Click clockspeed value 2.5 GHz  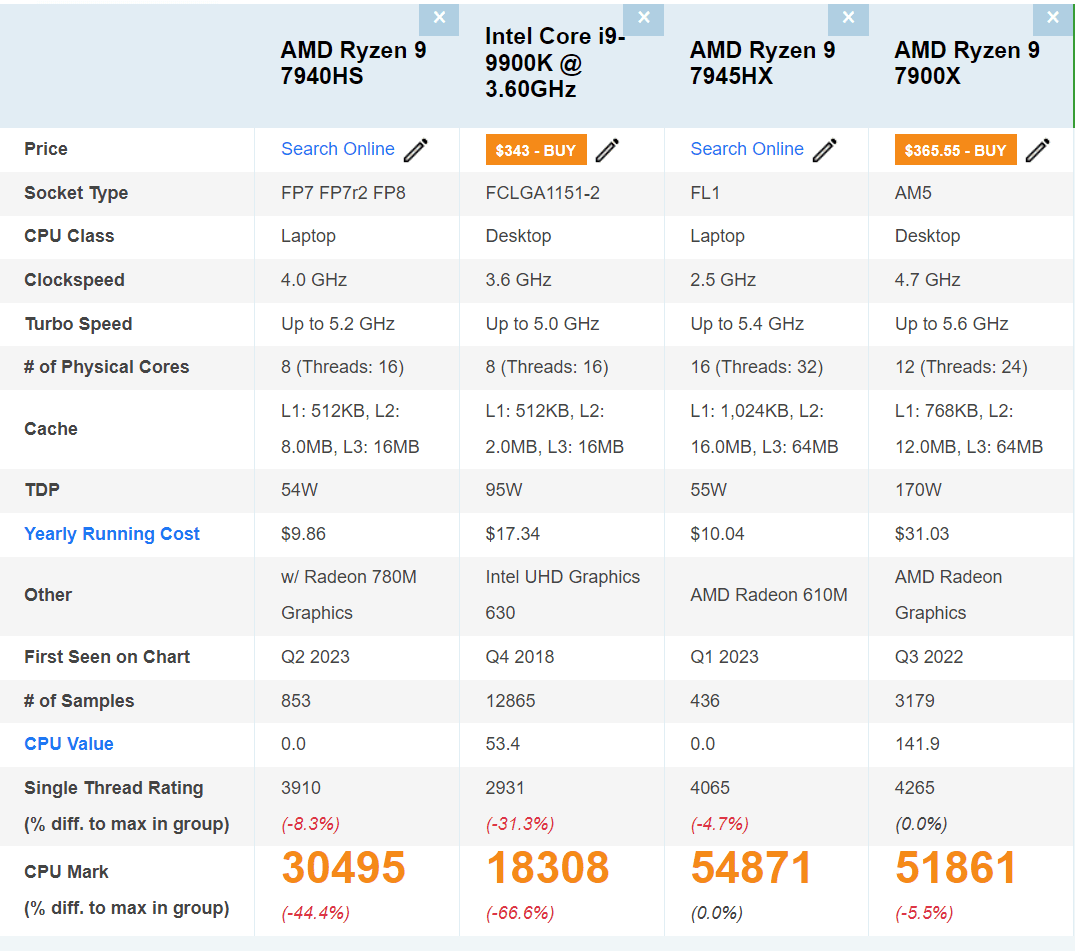pos(723,280)
